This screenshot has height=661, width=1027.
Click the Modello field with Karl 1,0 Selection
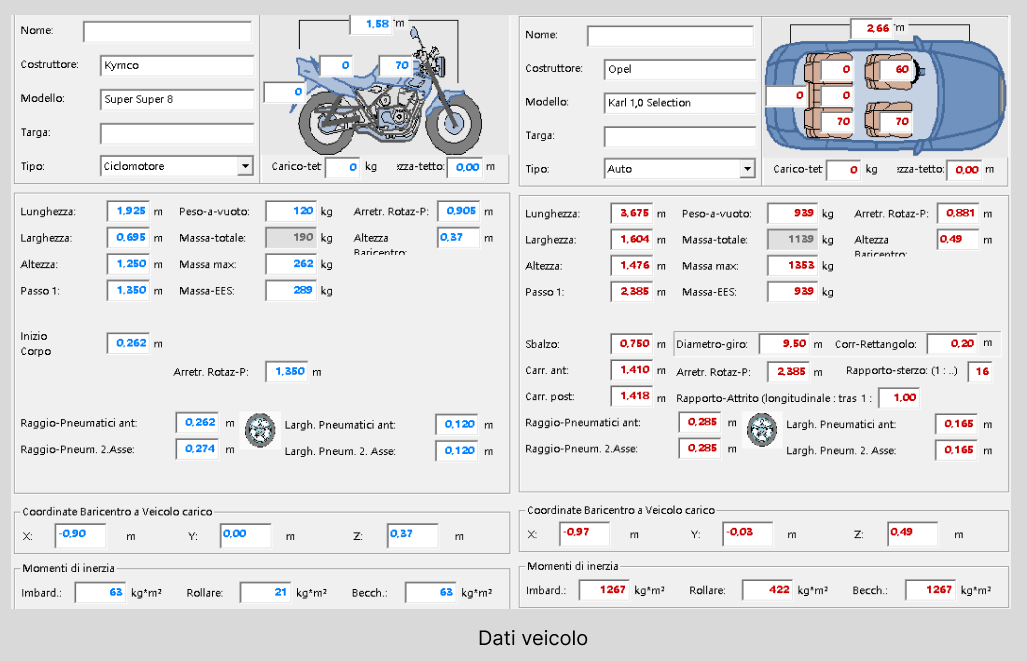pyautogui.click(x=679, y=103)
